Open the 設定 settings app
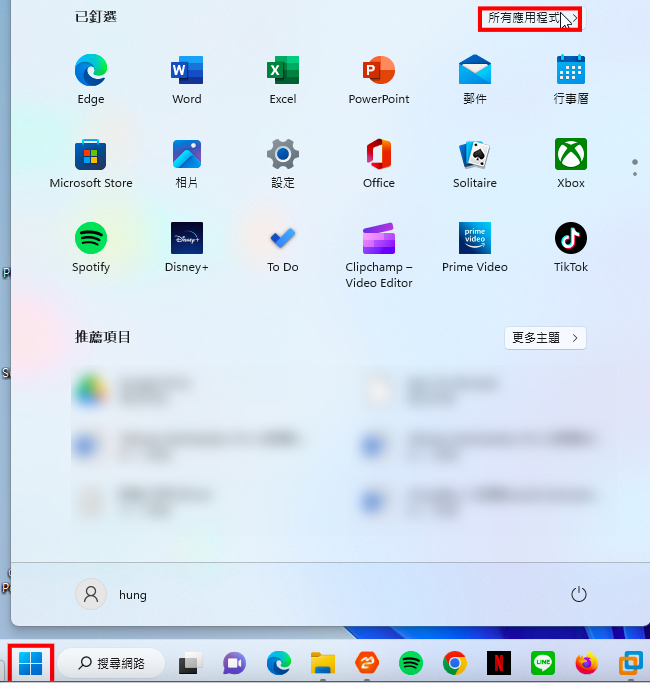 [x=283, y=163]
